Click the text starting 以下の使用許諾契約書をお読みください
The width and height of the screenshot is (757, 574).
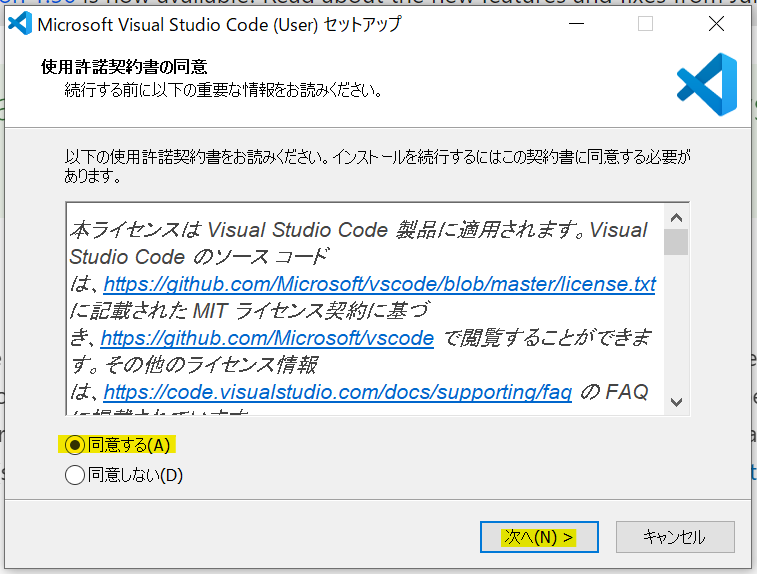coord(378,166)
